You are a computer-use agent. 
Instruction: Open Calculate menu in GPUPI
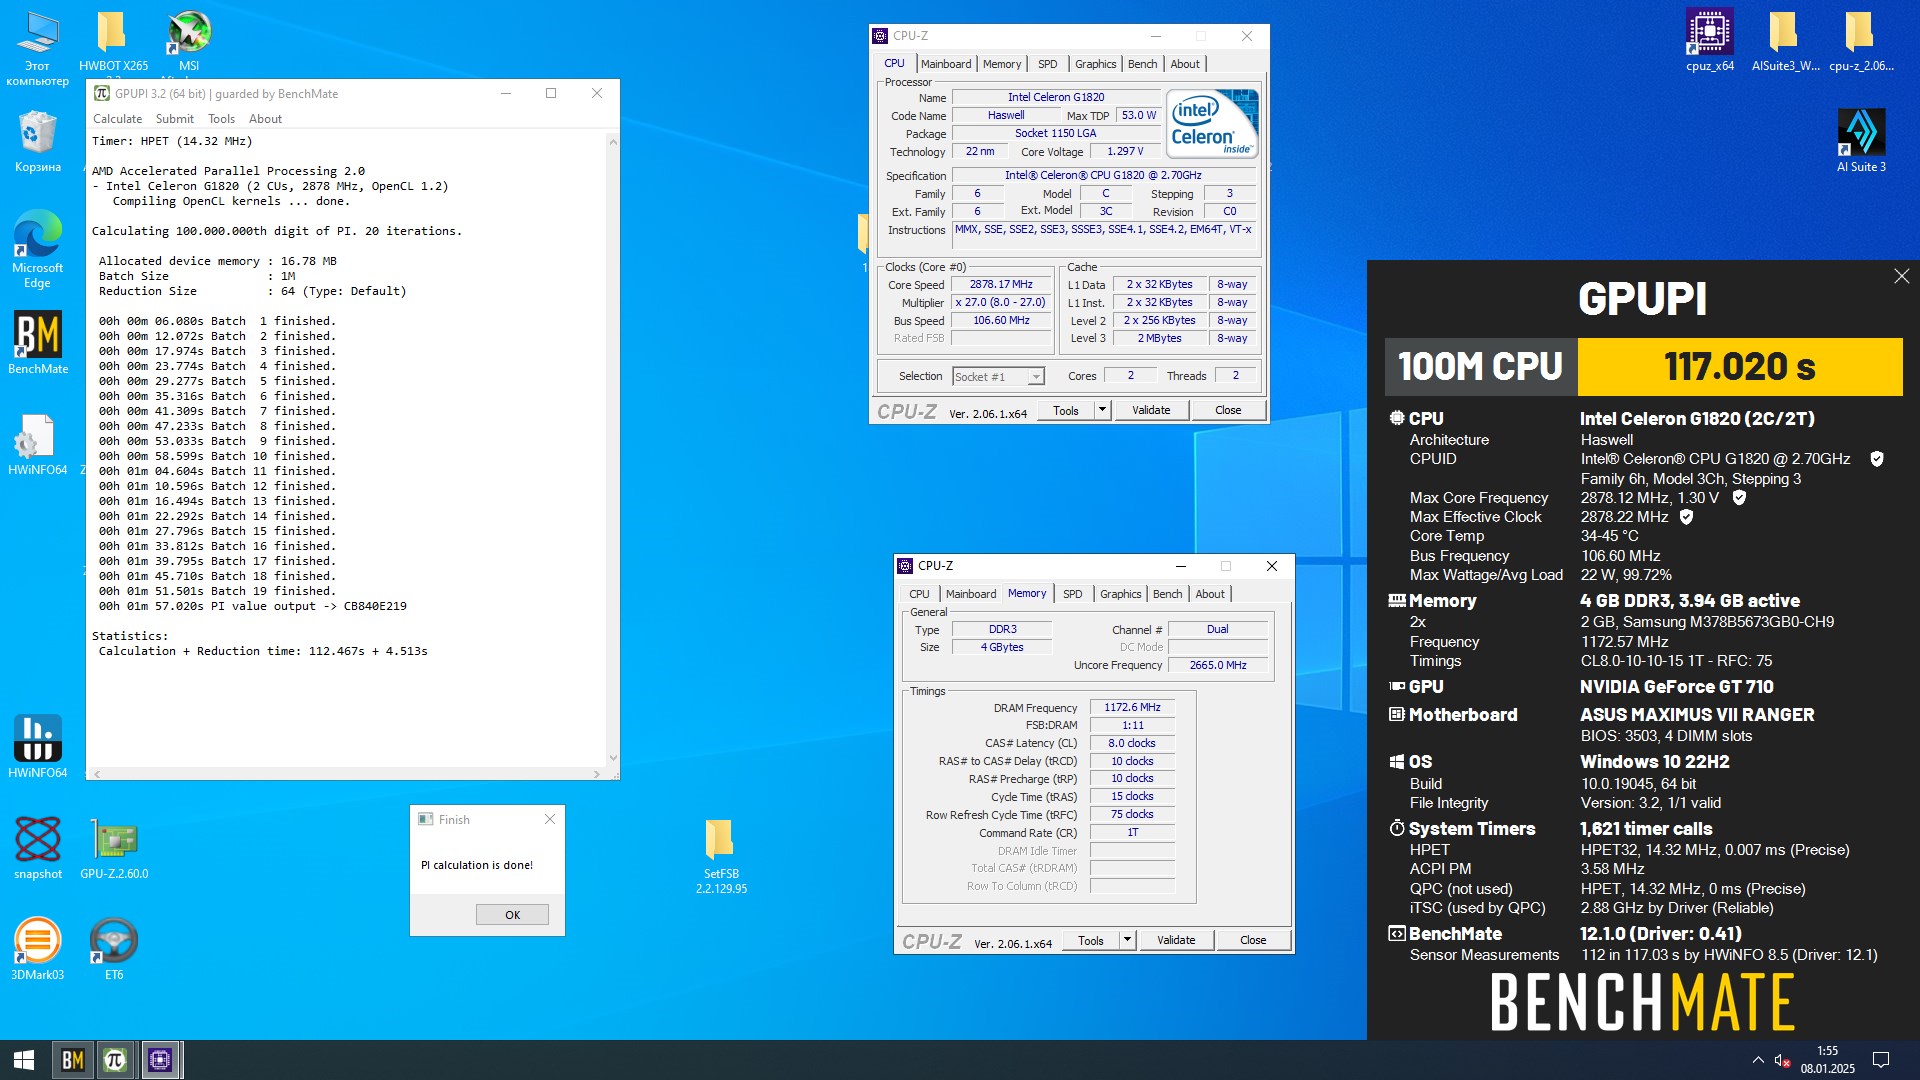(x=117, y=118)
